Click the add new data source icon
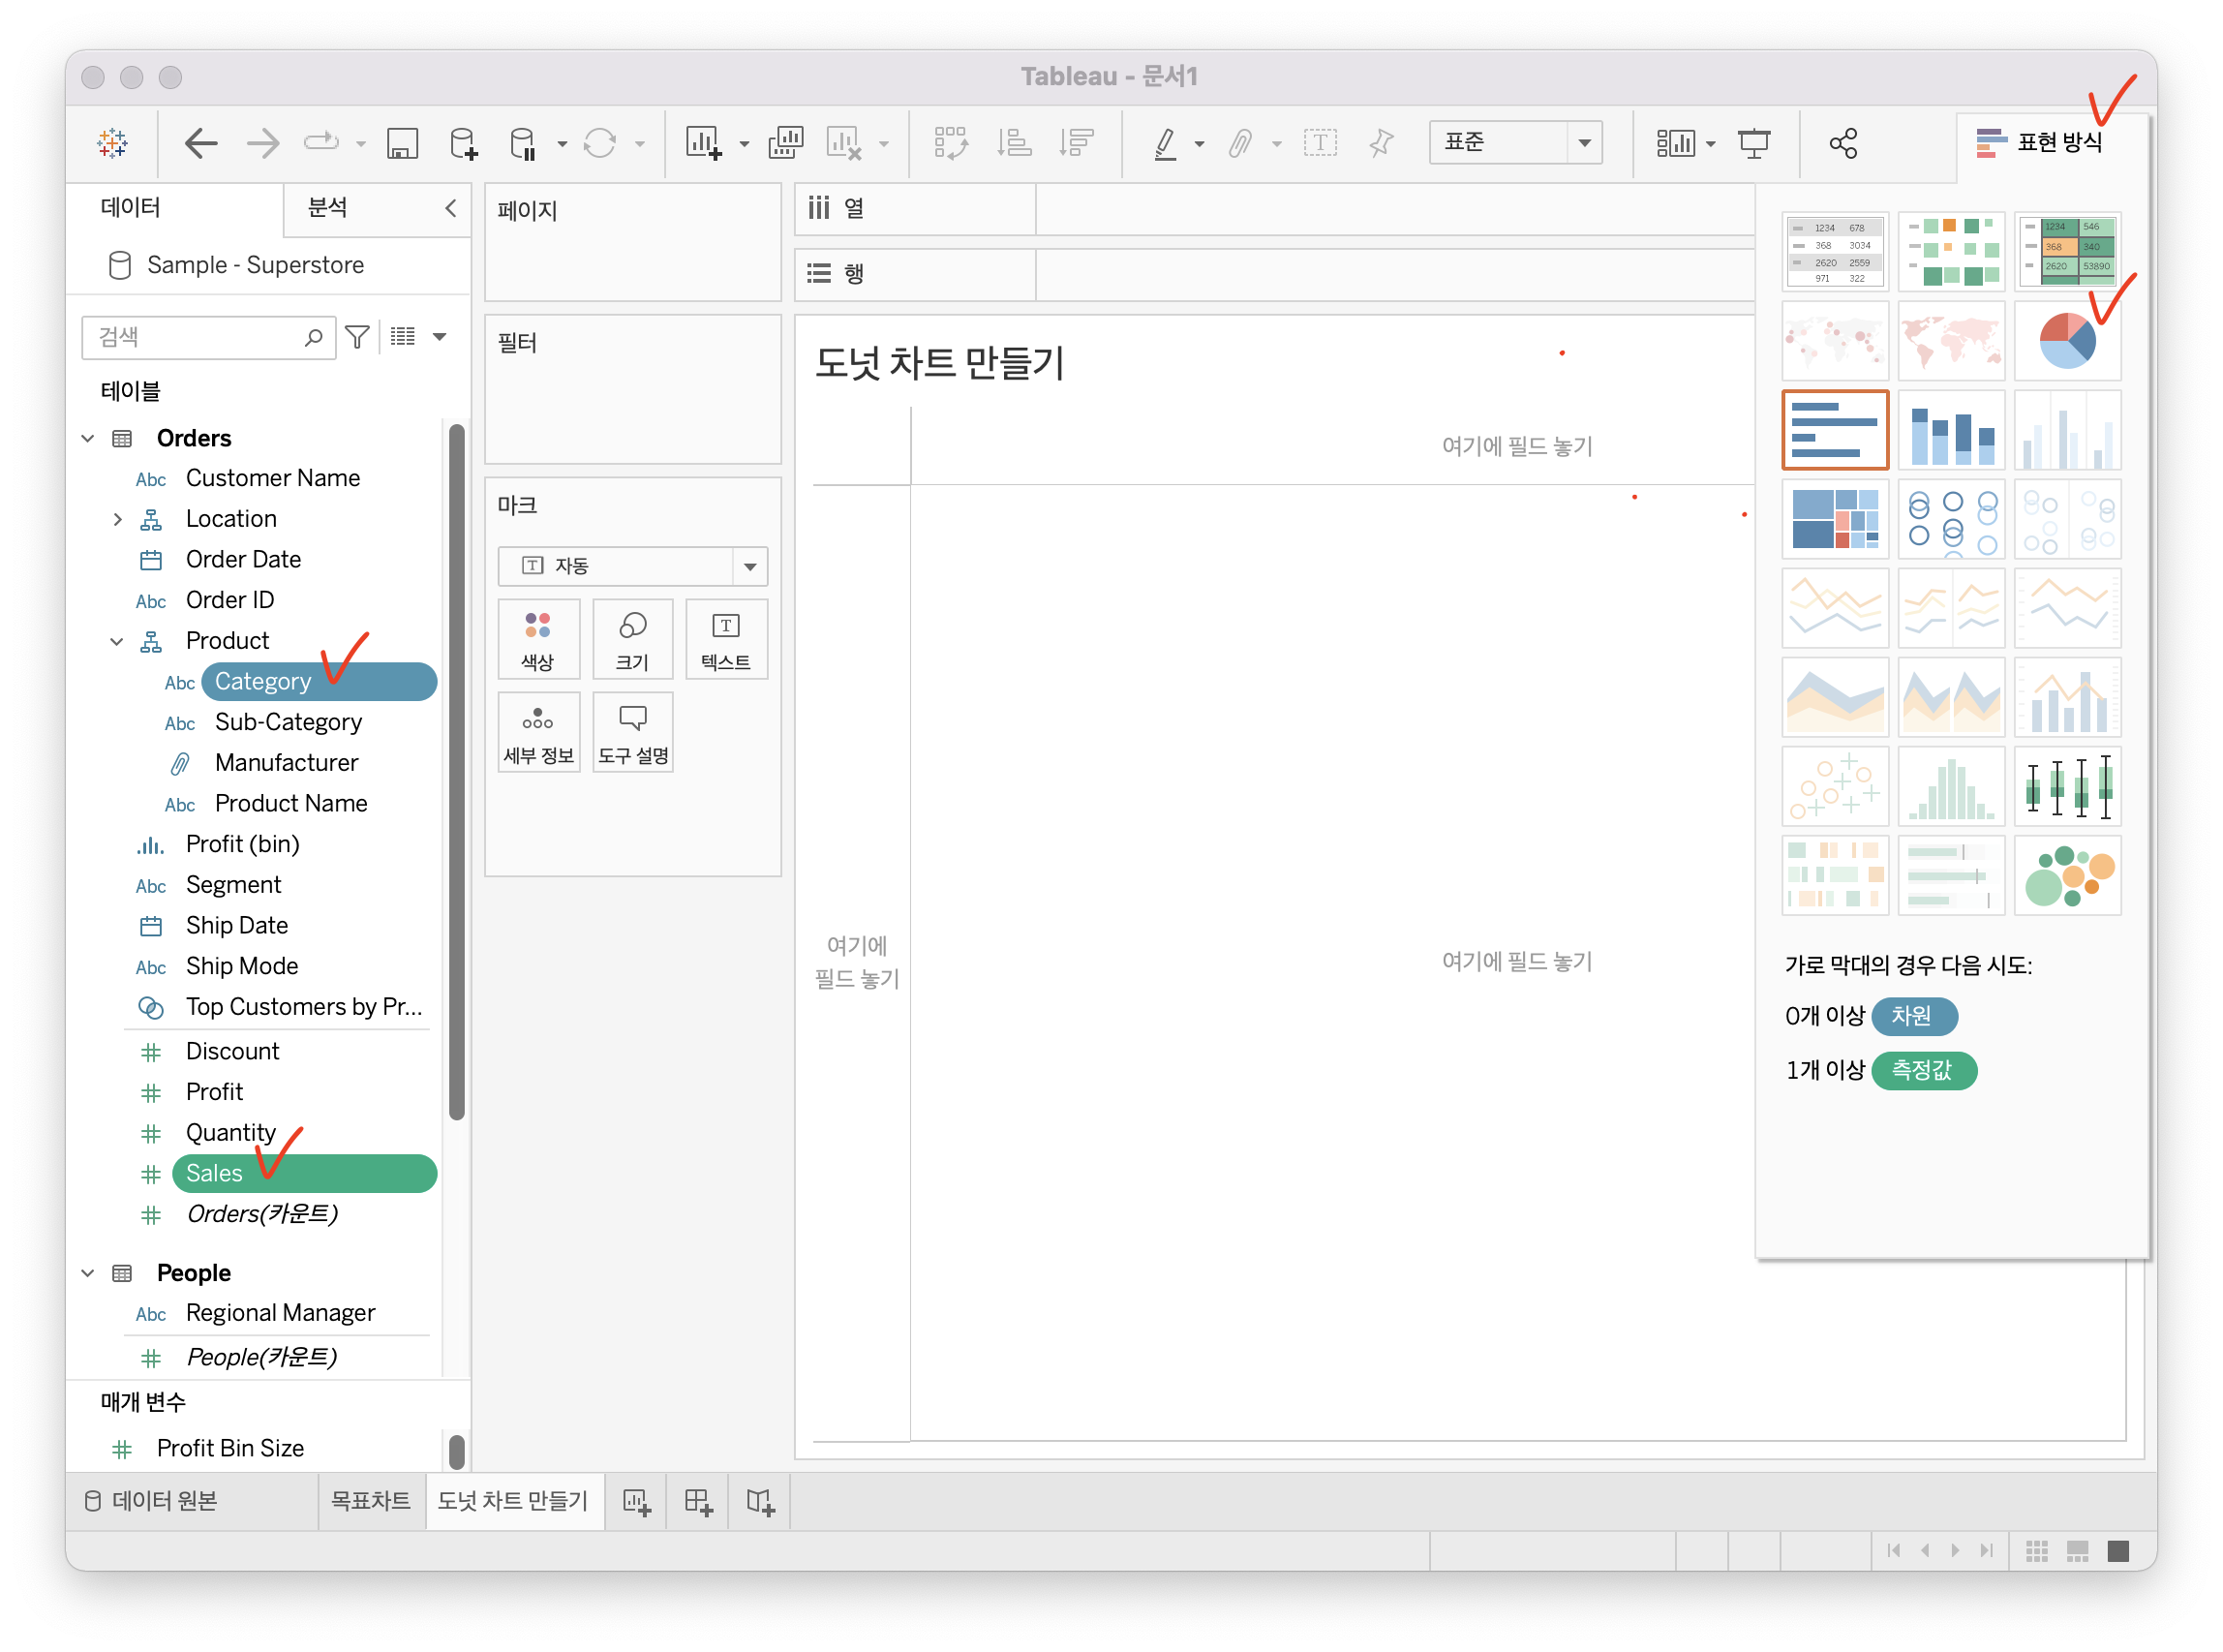This screenshot has width=2223, height=1652. pos(463,143)
